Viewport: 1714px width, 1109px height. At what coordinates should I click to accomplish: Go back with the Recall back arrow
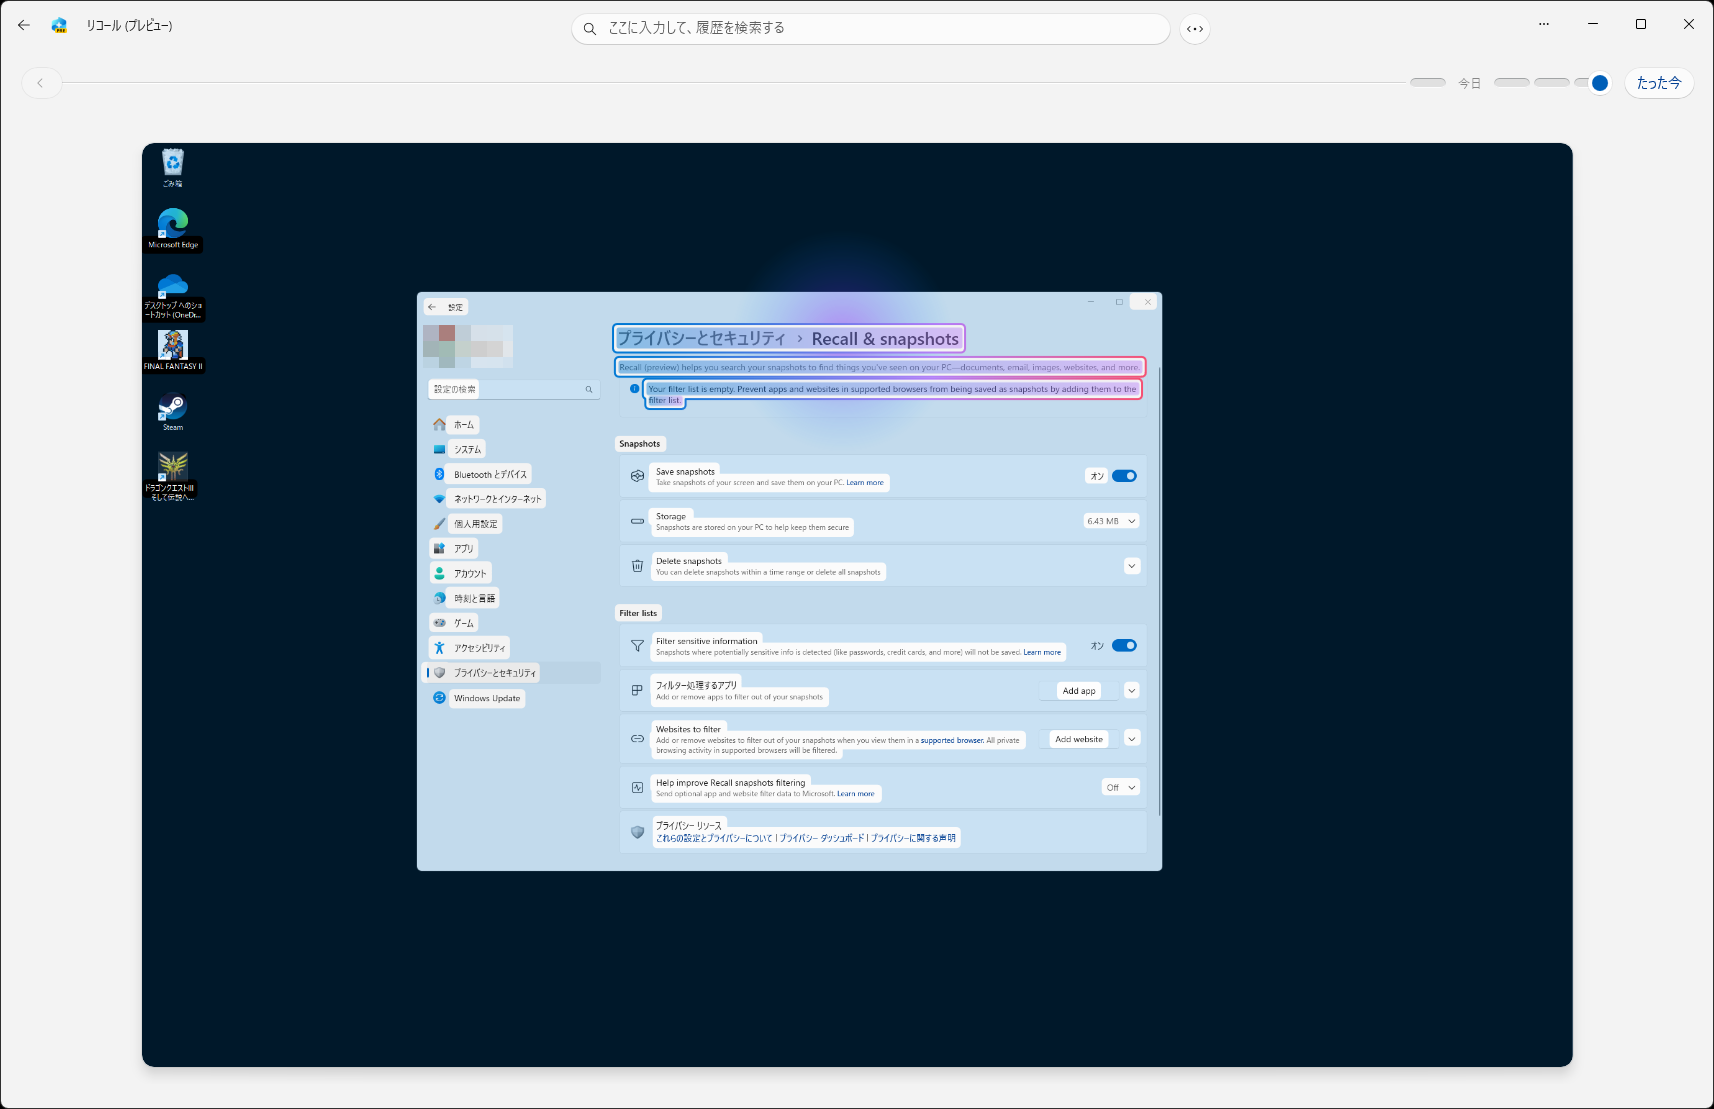(x=24, y=25)
